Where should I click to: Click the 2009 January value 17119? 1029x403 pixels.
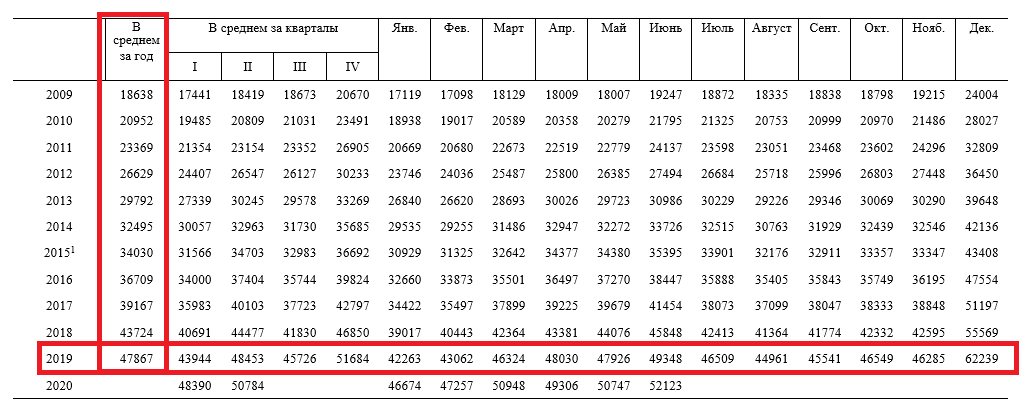[404, 95]
